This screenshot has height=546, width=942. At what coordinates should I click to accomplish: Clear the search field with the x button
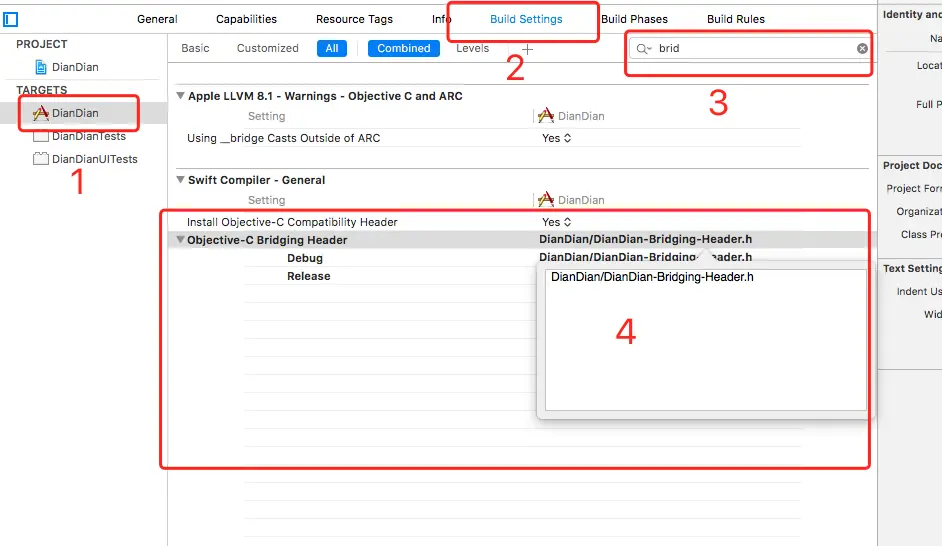pyautogui.click(x=862, y=49)
